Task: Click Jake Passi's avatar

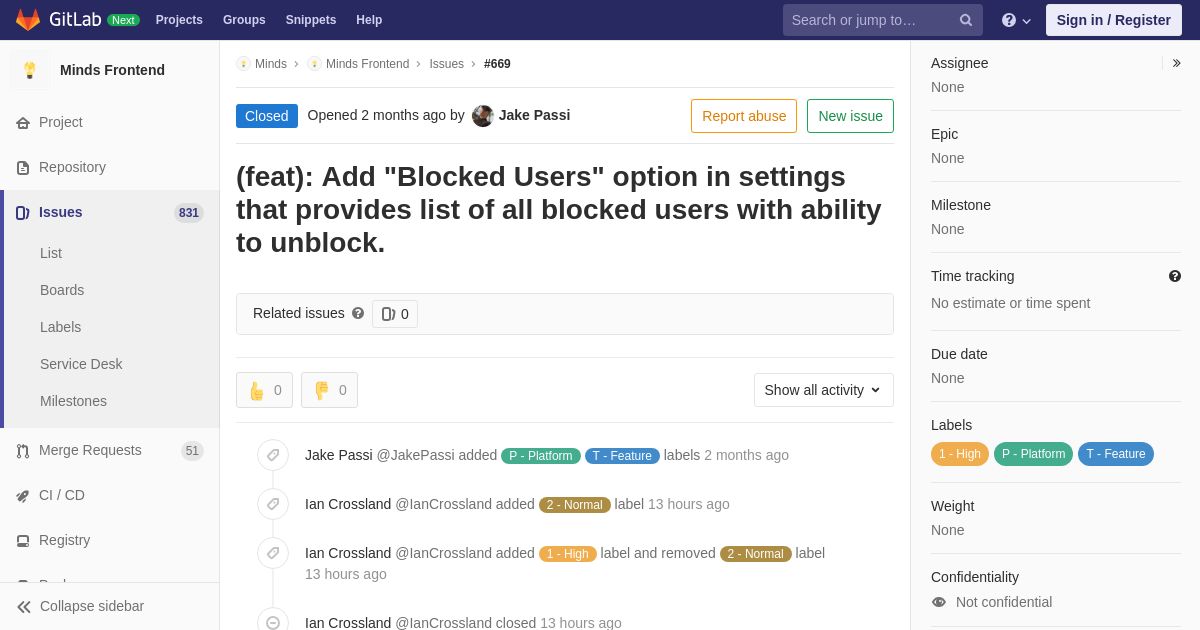Action: 483,116
